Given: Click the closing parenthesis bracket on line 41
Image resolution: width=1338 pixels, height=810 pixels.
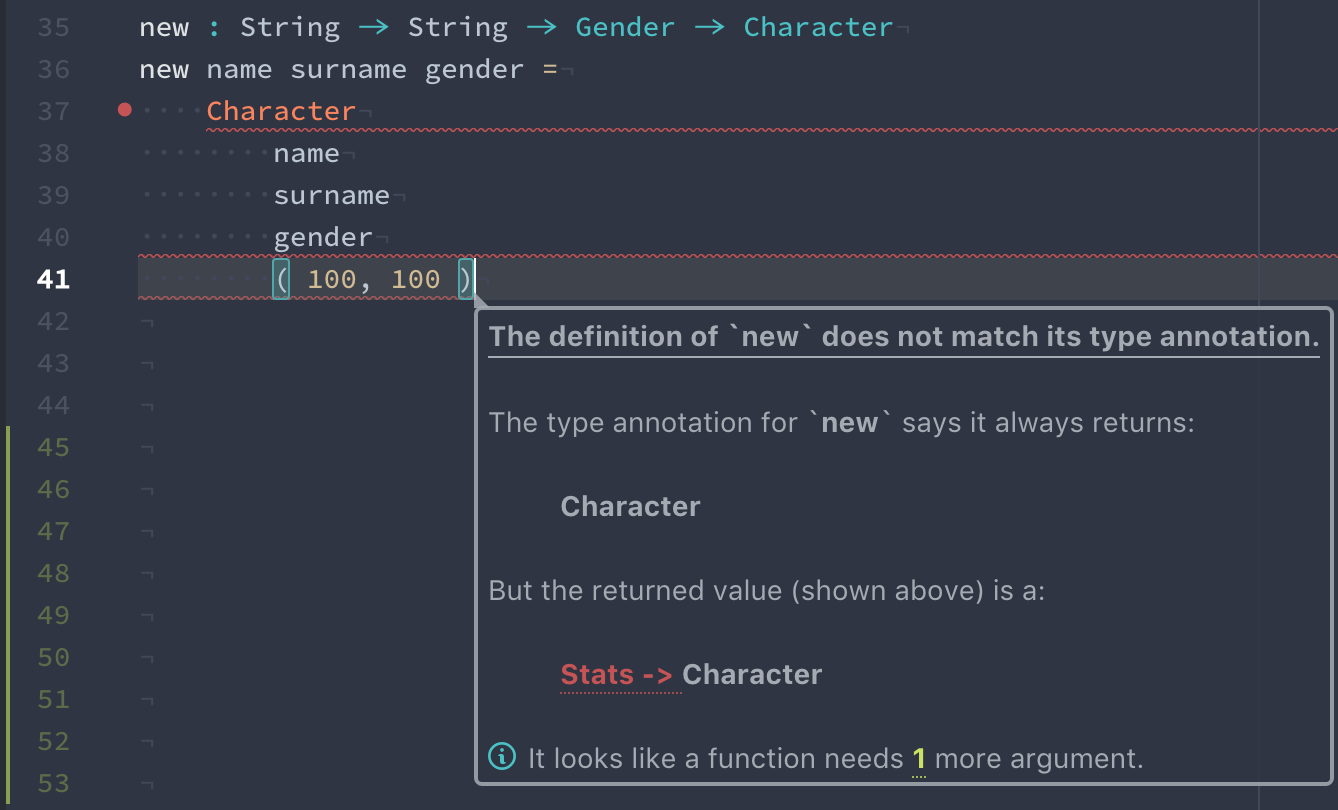Looking at the screenshot, I should click(x=465, y=279).
